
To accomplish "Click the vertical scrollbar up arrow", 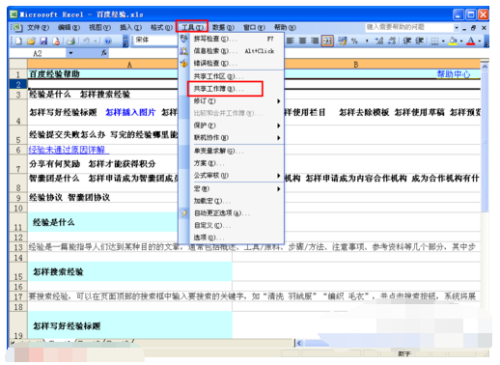I will [x=485, y=66].
